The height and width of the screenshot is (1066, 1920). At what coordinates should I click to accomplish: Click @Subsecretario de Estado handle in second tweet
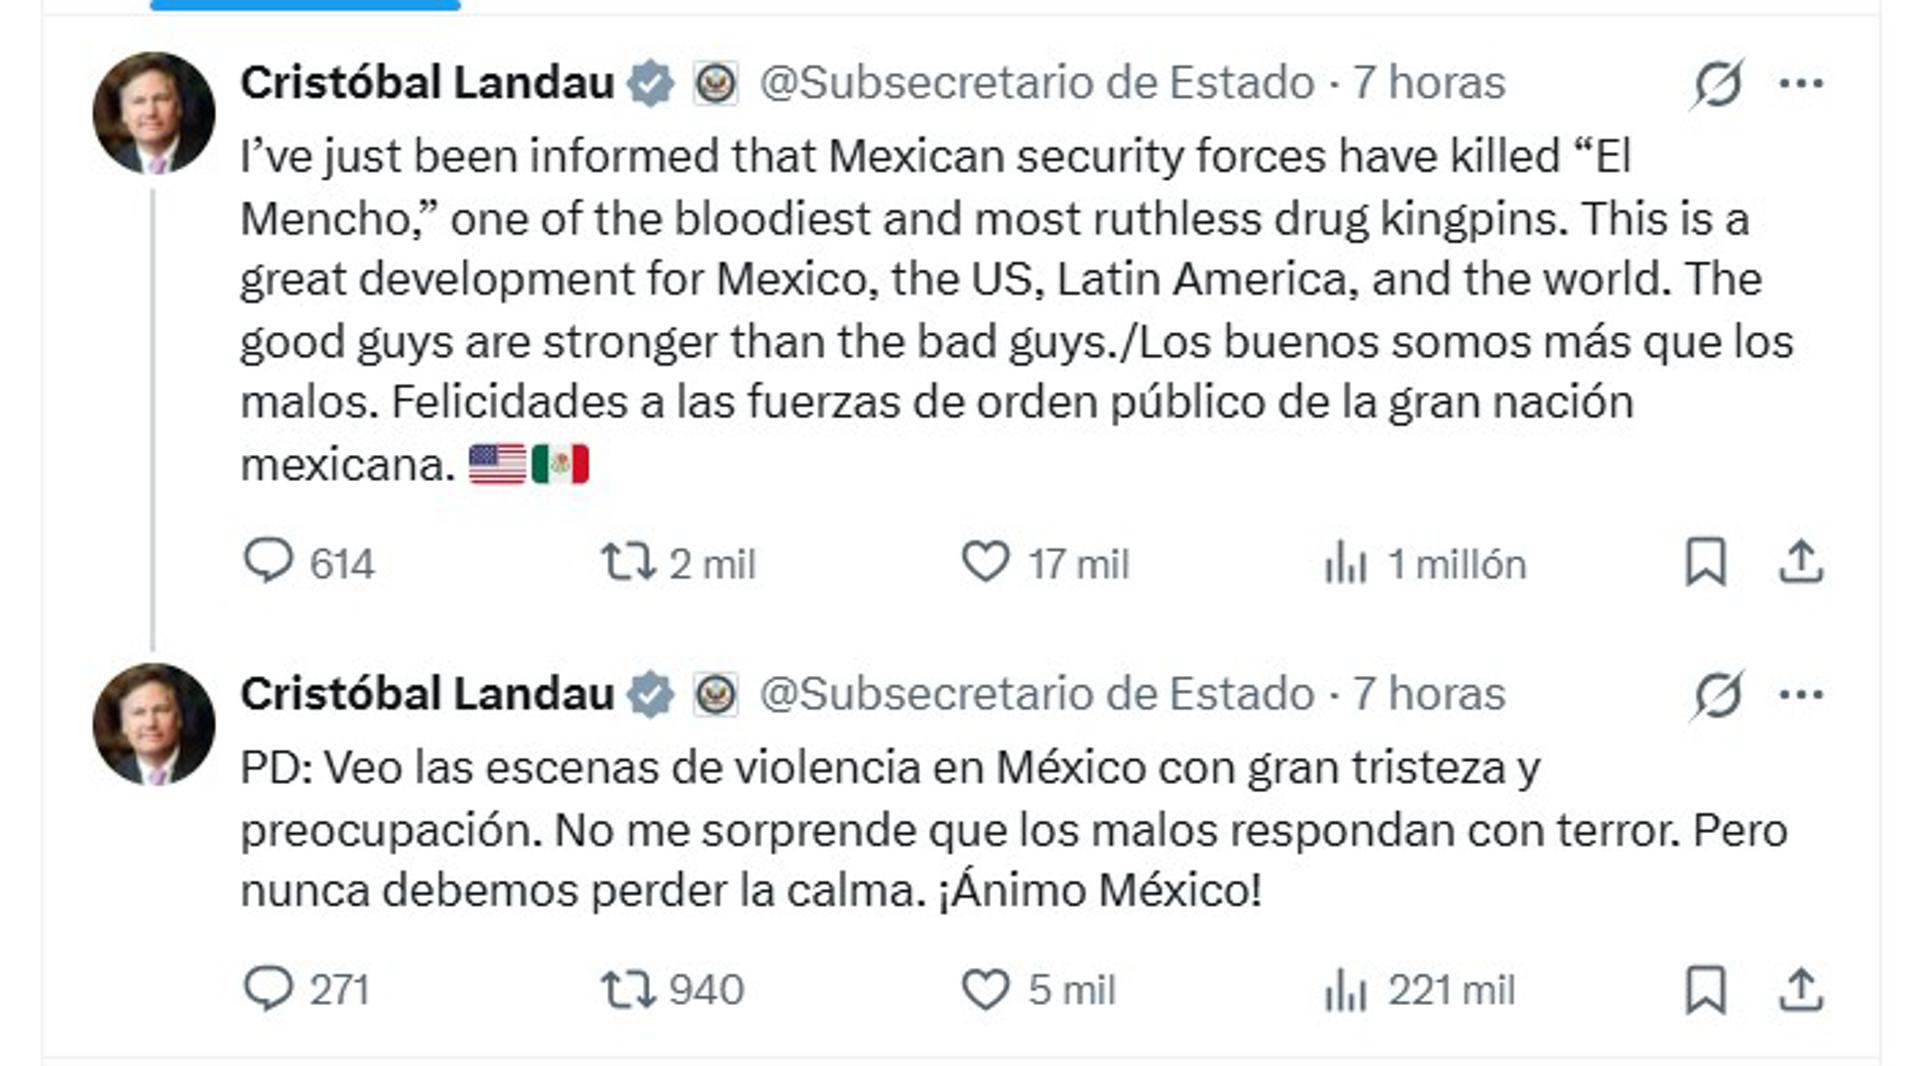1036,695
